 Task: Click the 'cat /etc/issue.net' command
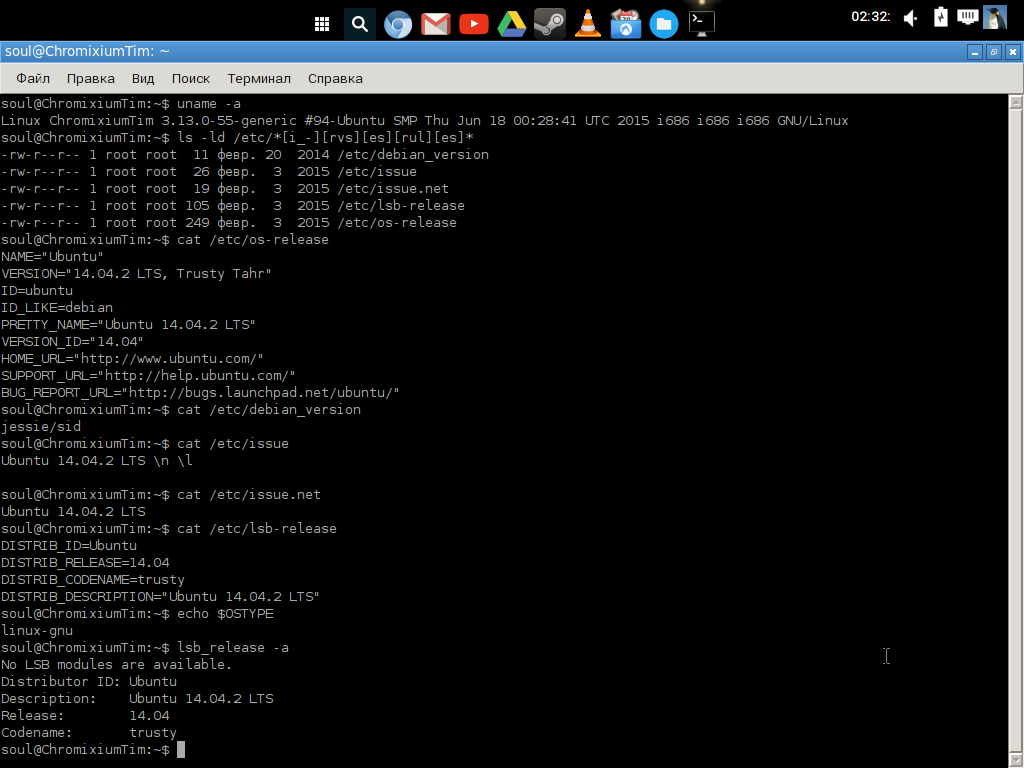point(249,494)
